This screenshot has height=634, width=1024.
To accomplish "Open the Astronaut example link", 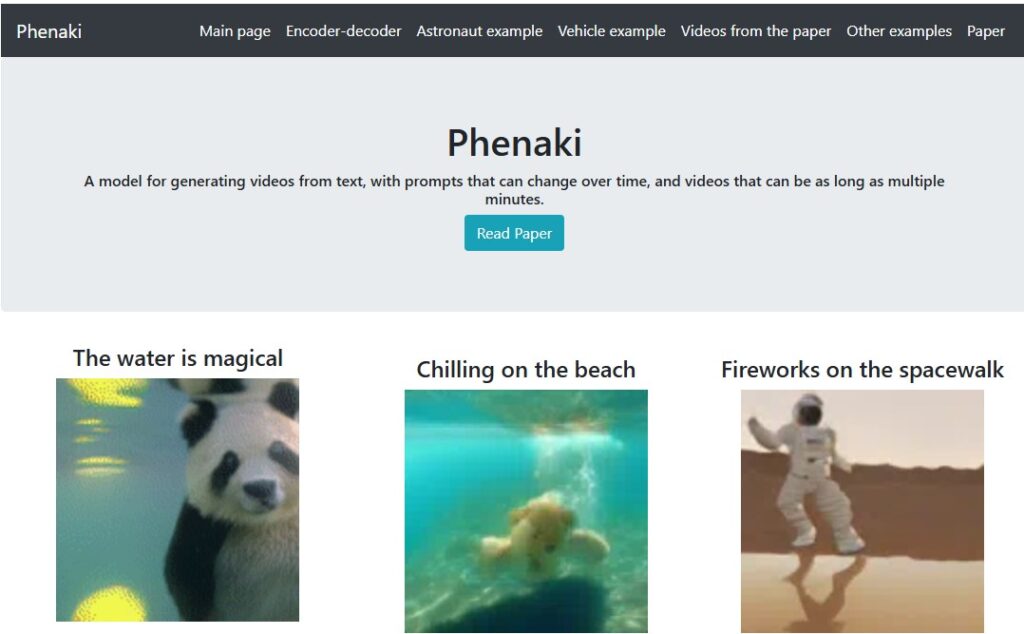I will [479, 31].
